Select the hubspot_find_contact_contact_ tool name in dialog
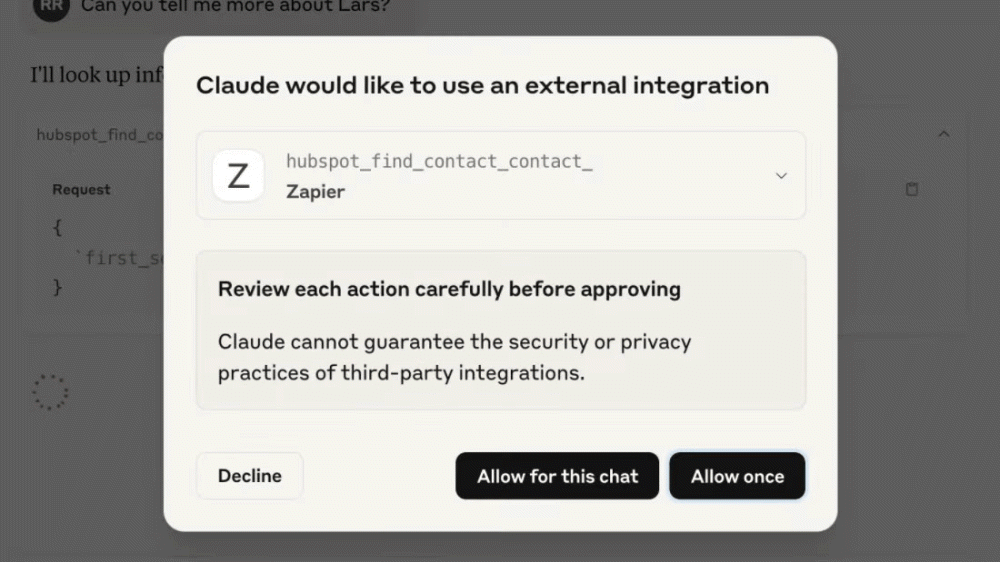Viewport: 1000px width, 562px height. pos(439,161)
